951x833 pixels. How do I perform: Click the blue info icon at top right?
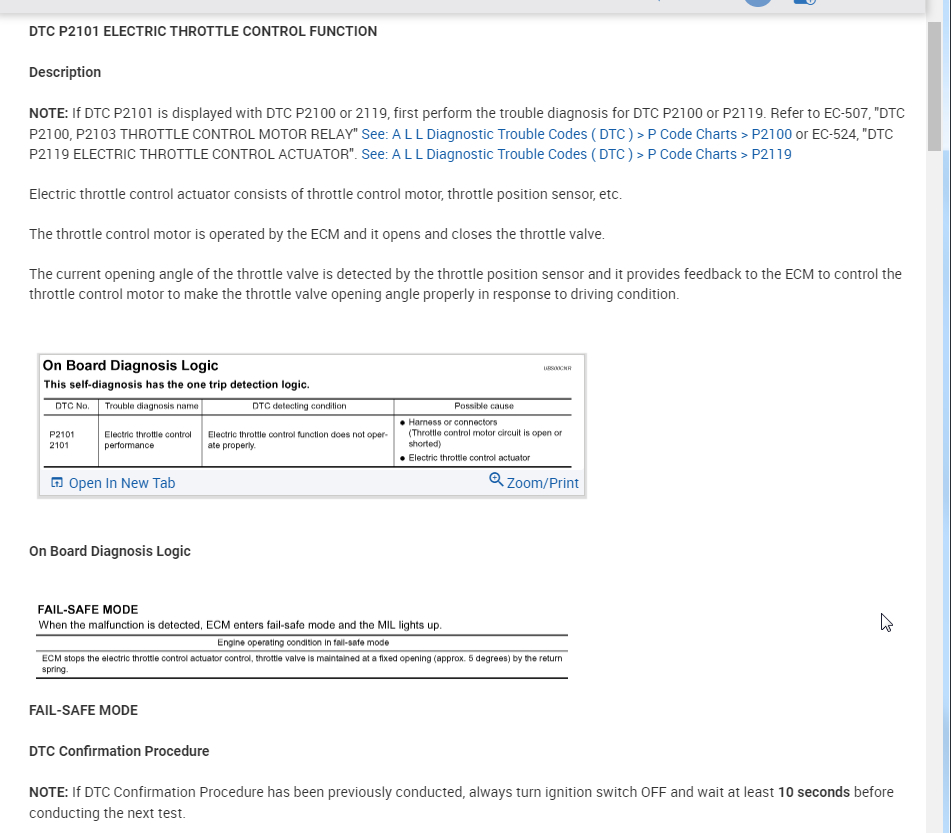(x=805, y=2)
